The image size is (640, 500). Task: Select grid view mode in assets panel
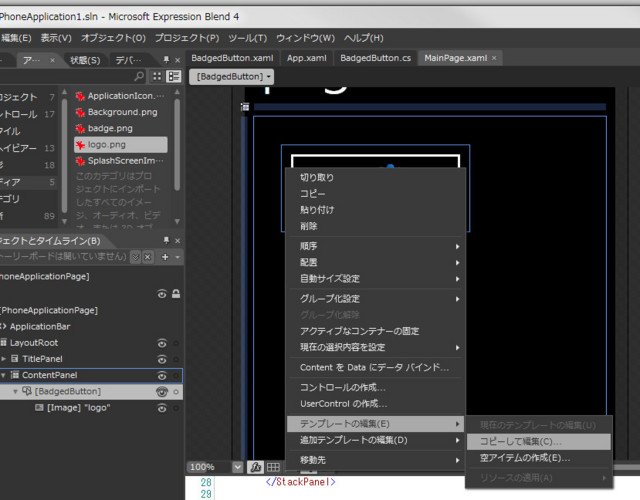click(157, 76)
